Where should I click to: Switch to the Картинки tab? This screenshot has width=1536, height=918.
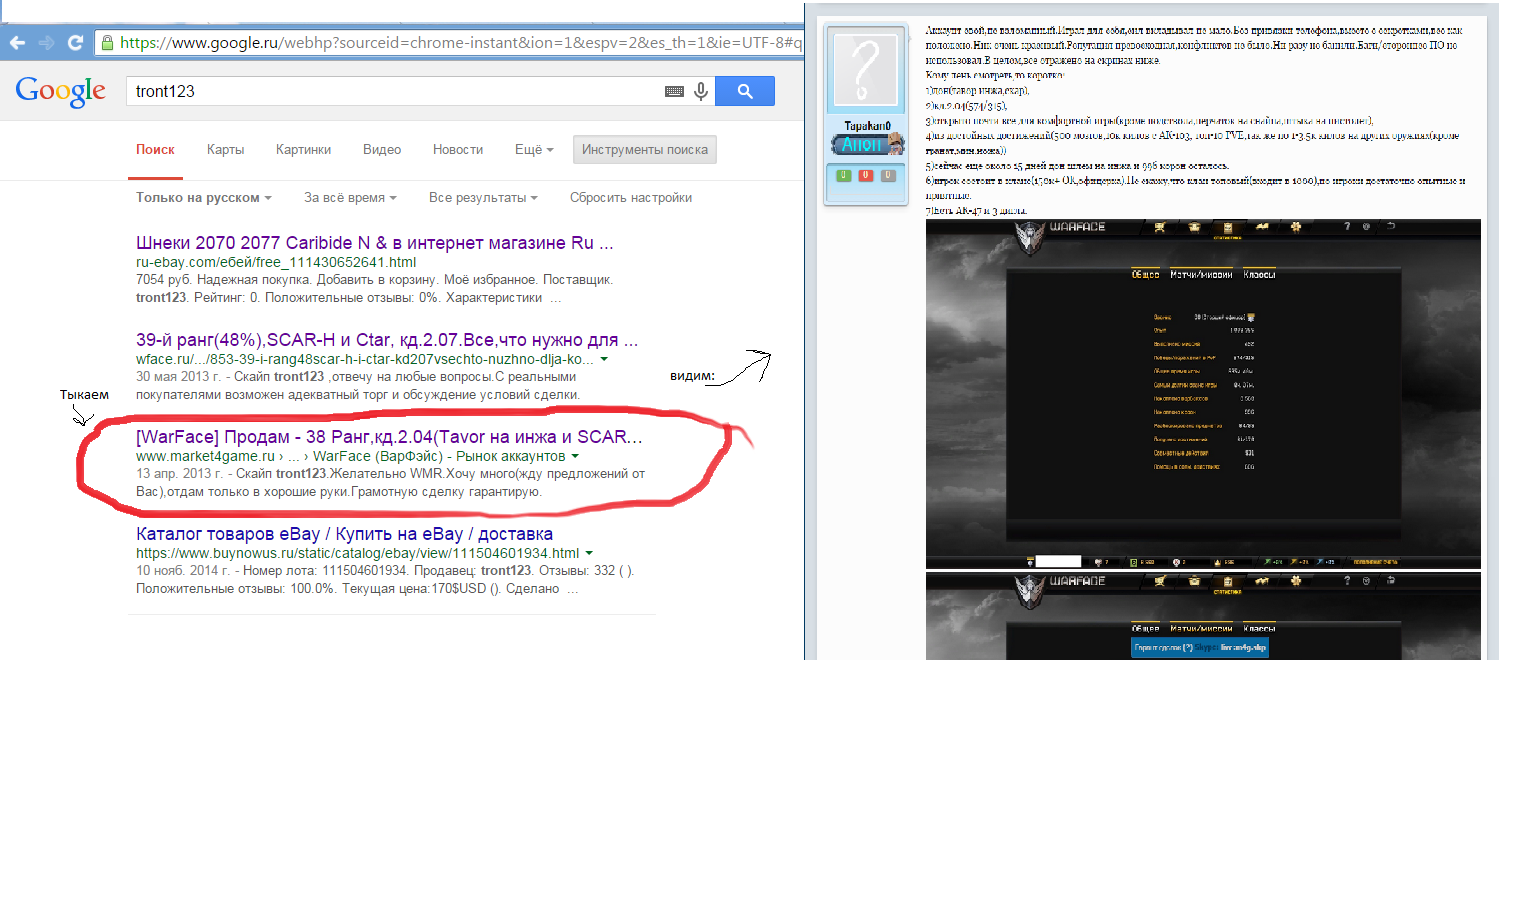click(303, 149)
